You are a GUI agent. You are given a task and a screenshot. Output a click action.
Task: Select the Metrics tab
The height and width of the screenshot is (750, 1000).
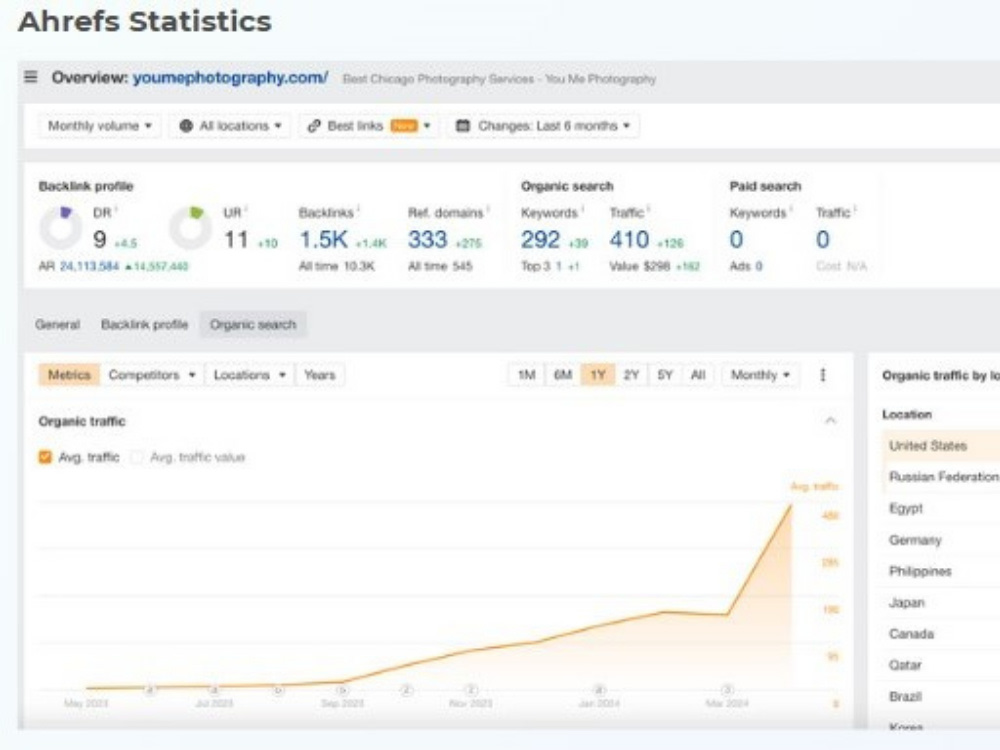[69, 375]
